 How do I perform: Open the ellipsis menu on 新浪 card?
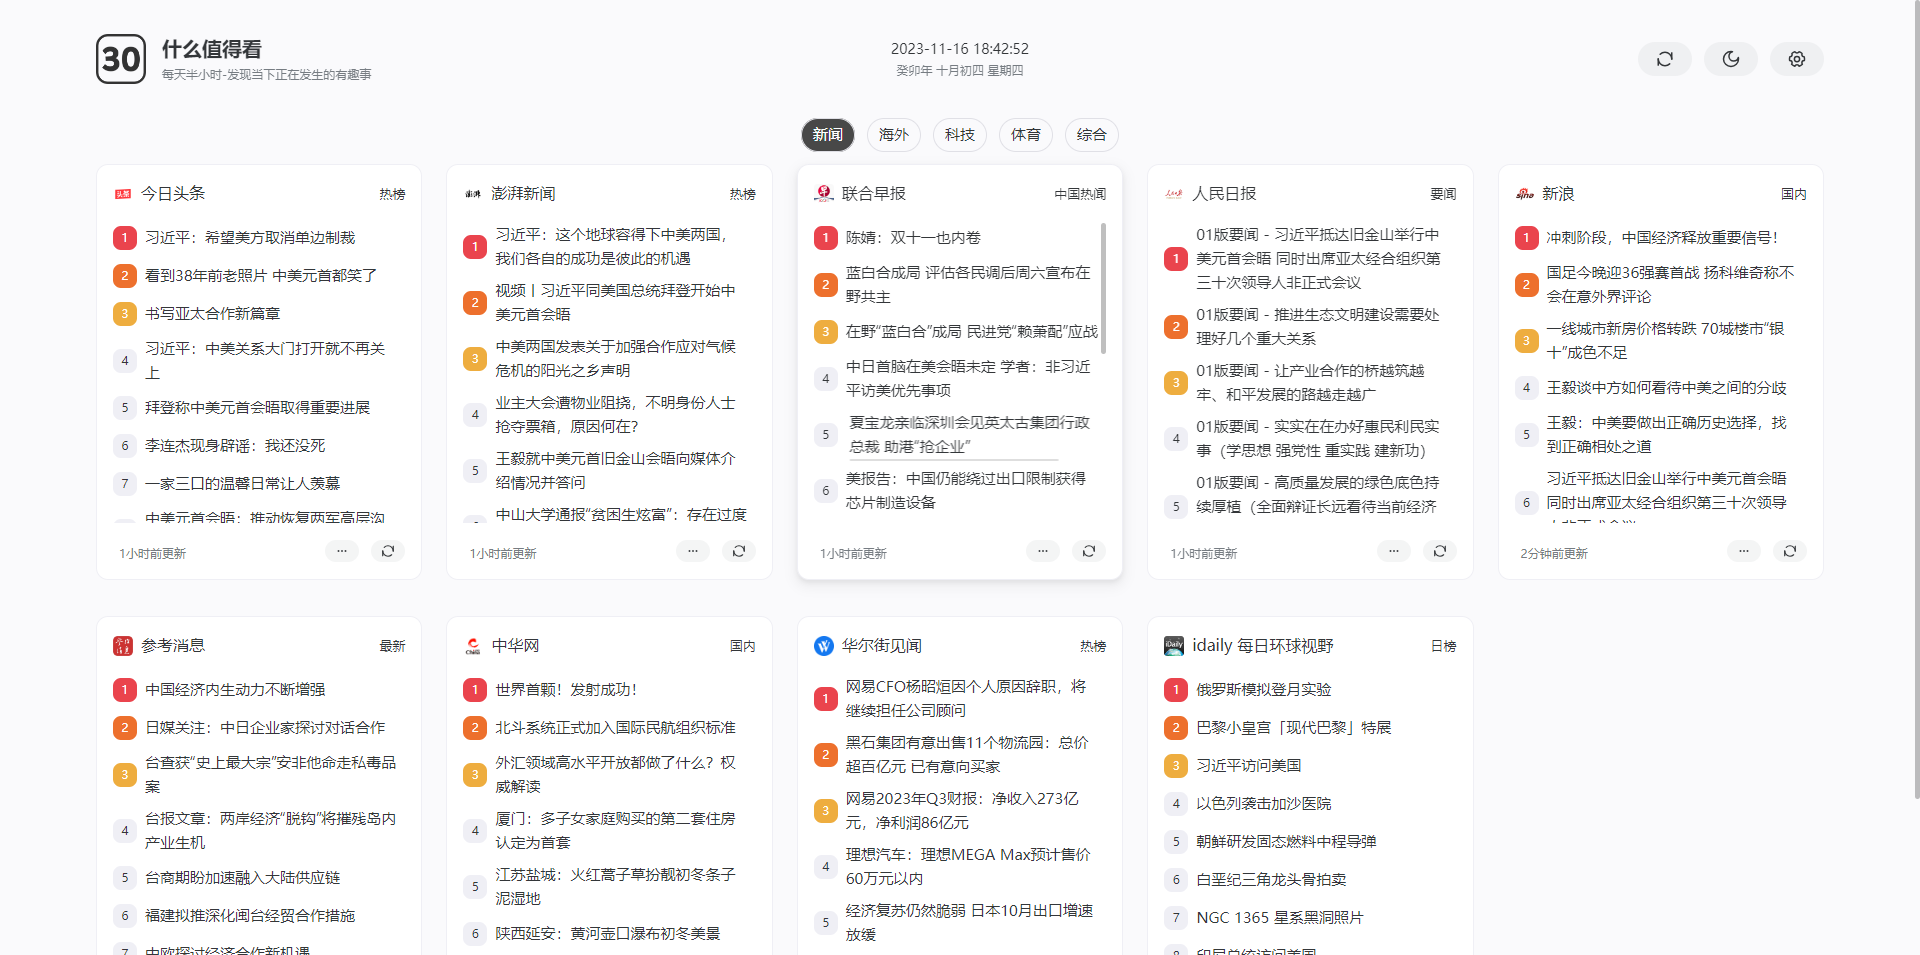(x=1744, y=551)
